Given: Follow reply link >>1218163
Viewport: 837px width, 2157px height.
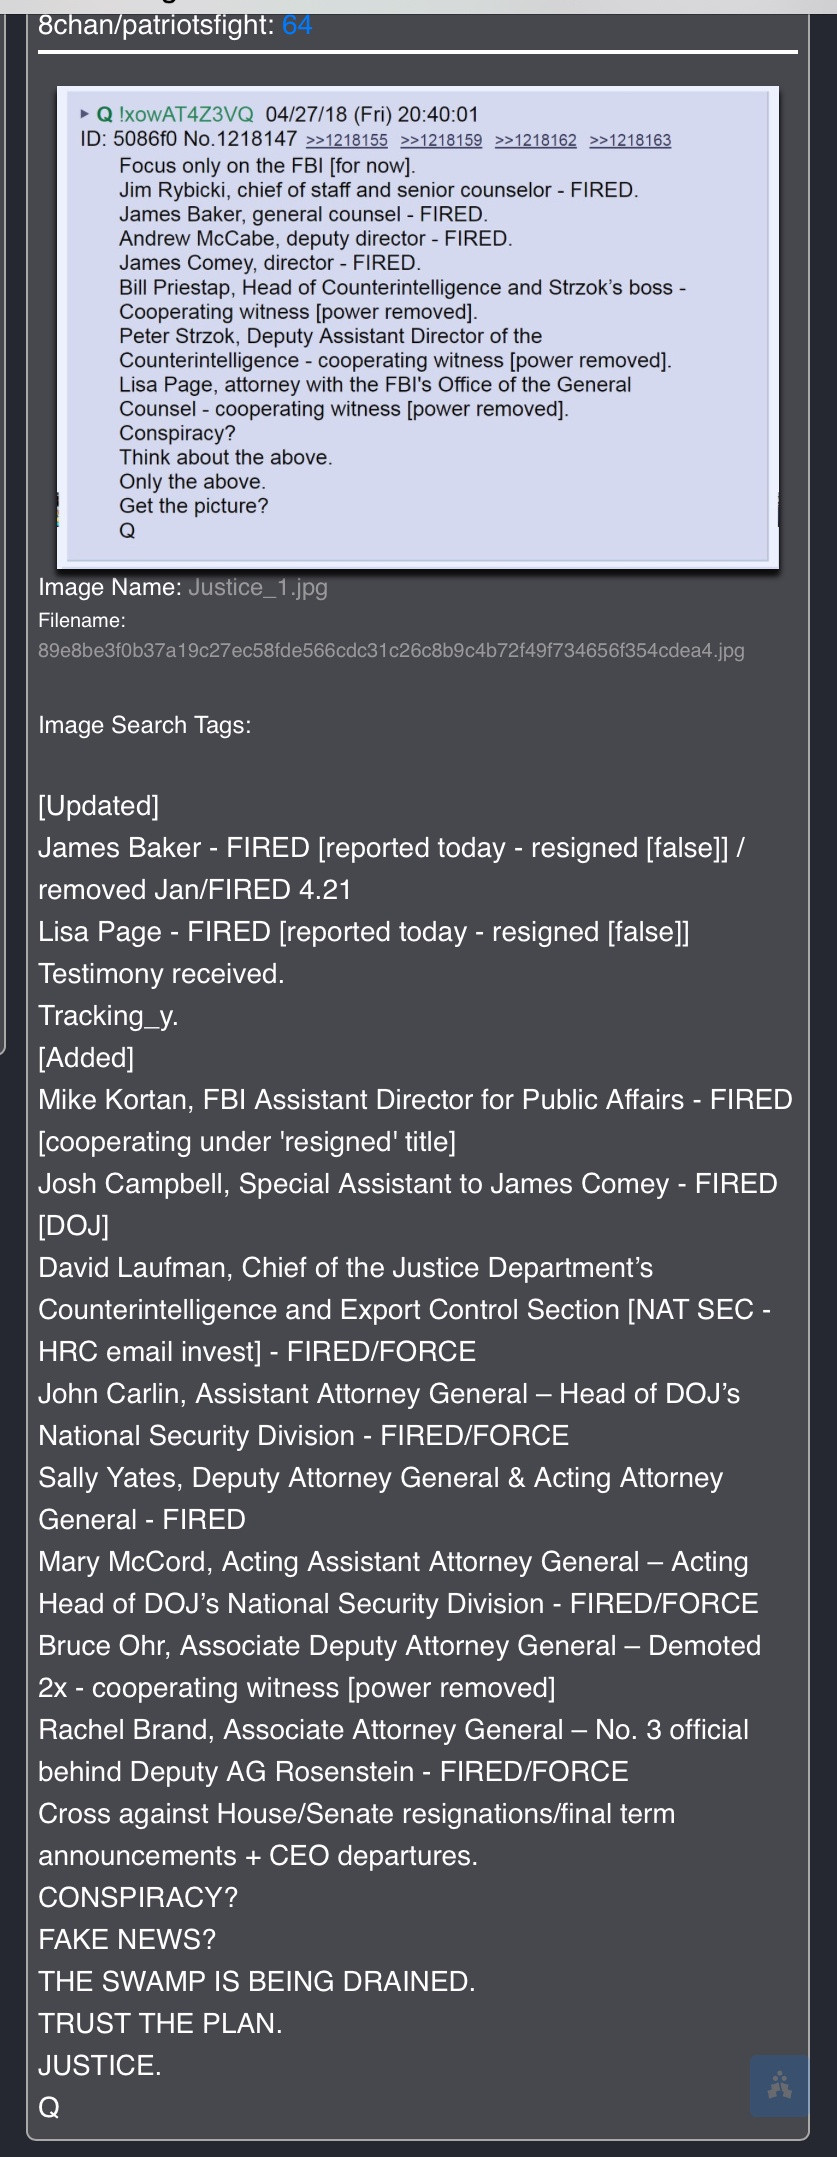Looking at the screenshot, I should 630,140.
